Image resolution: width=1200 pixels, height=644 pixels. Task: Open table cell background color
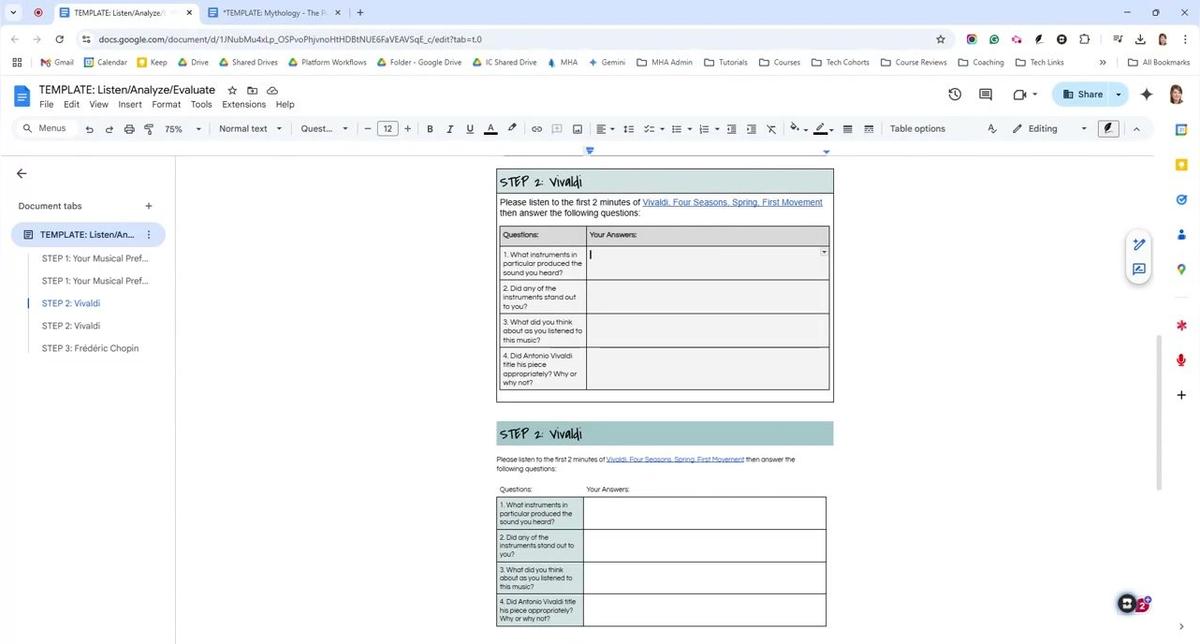pos(798,129)
